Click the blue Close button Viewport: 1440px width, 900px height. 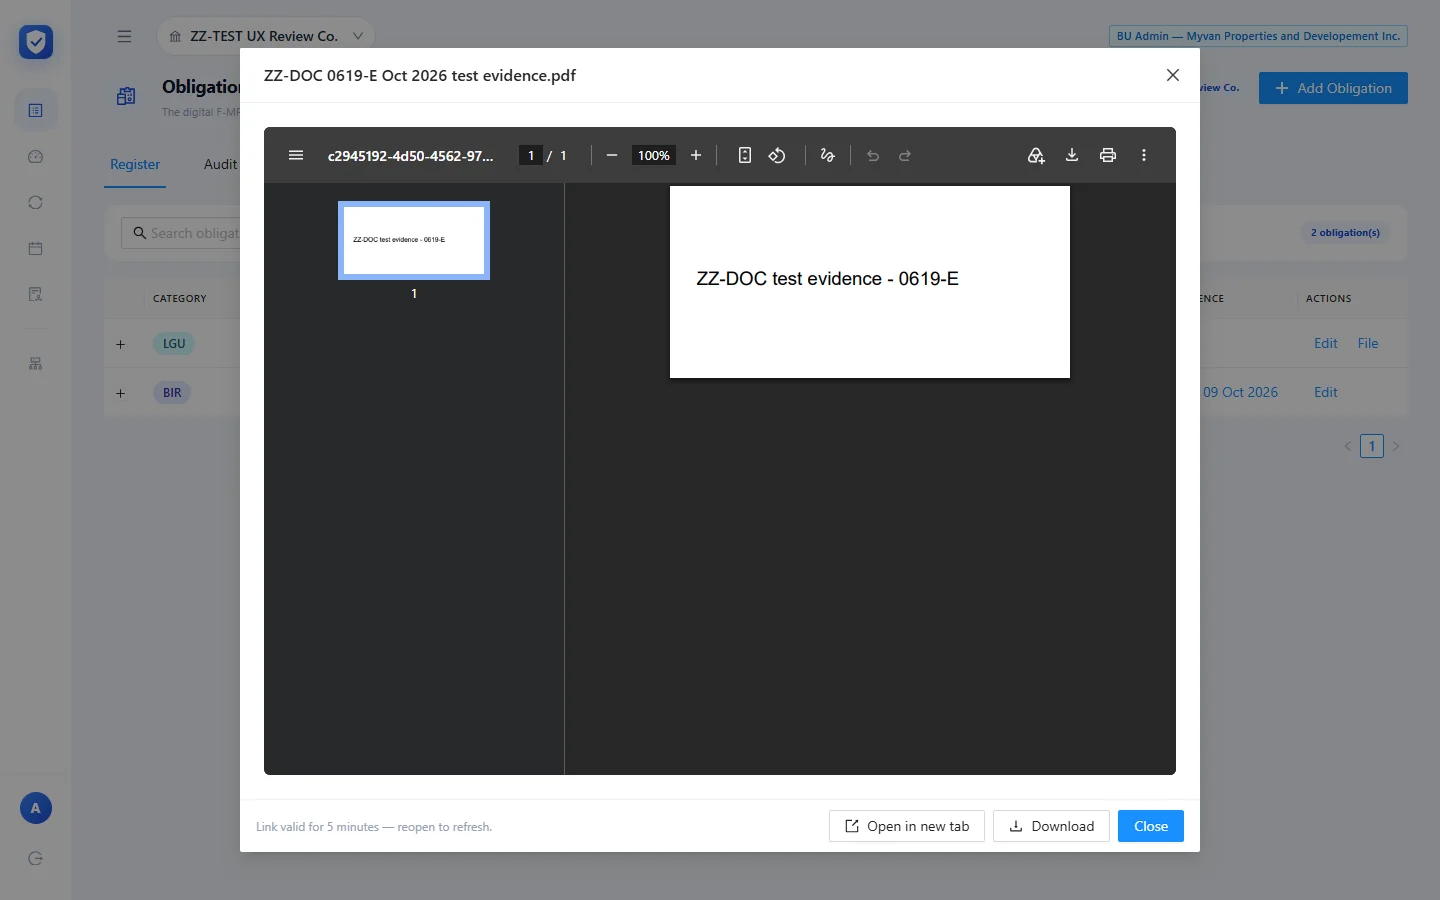click(1151, 826)
